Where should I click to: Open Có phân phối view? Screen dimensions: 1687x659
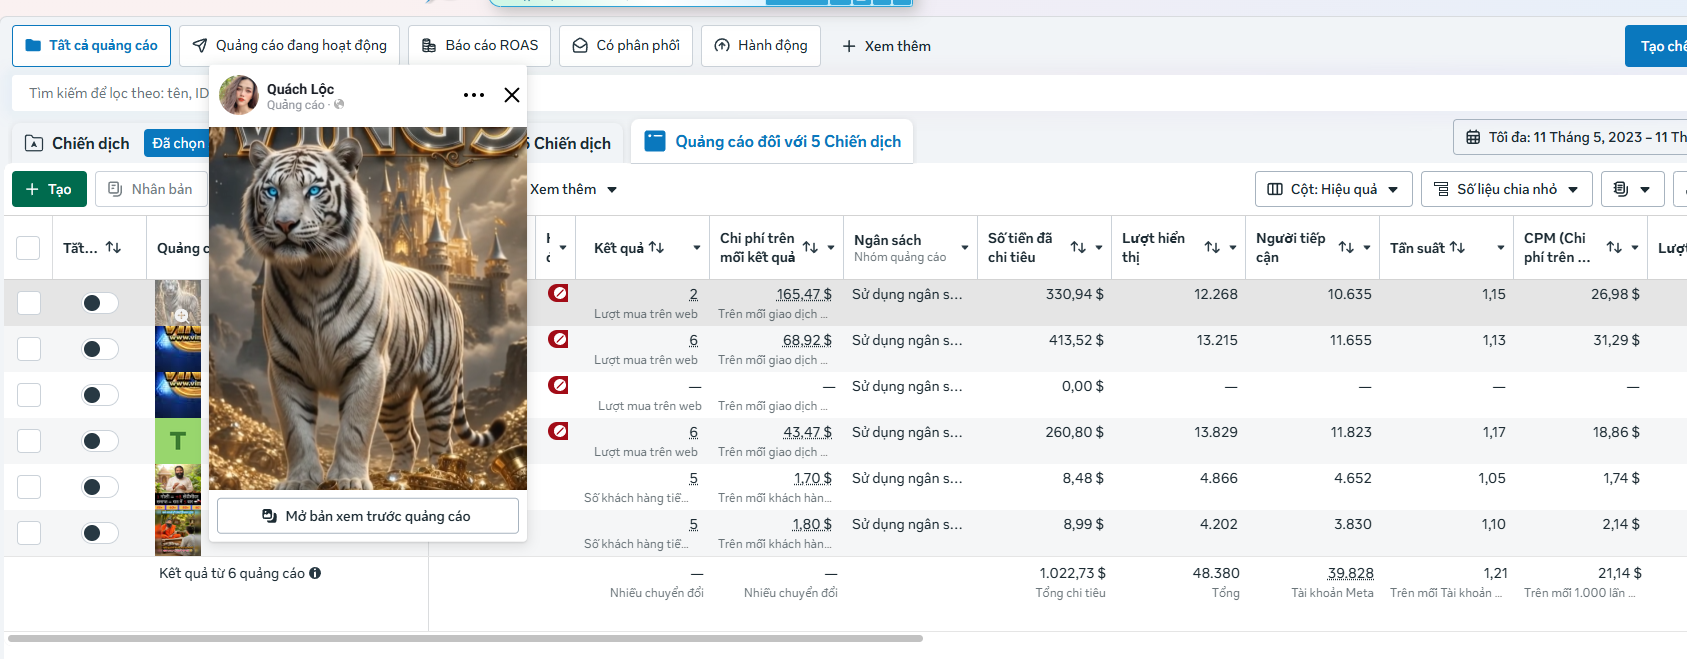coord(626,46)
